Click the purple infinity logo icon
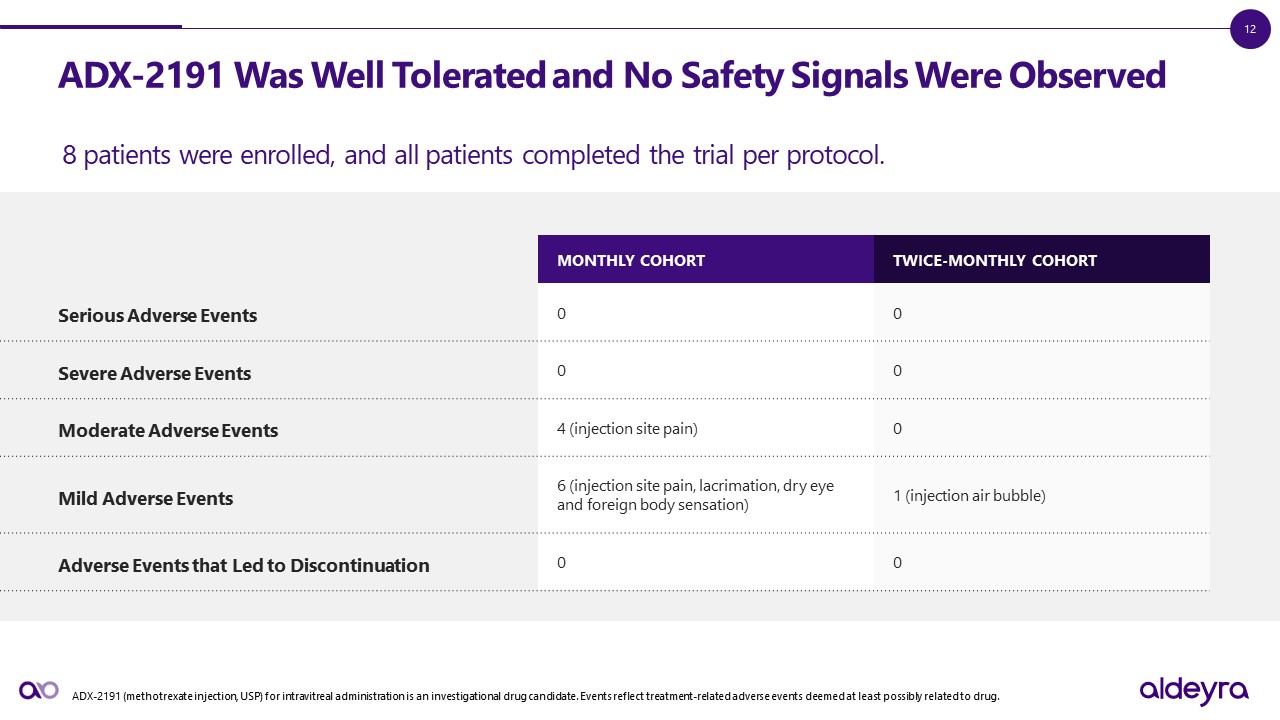 tap(39, 690)
